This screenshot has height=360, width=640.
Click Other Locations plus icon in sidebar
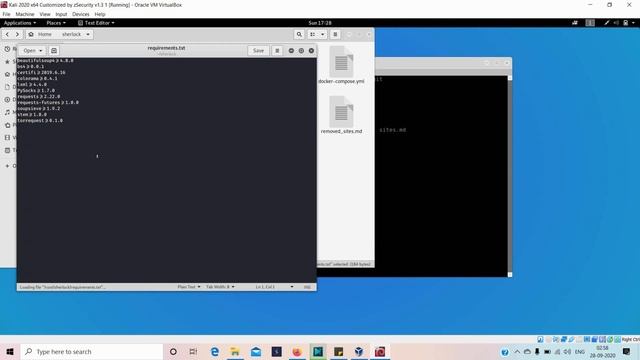7,166
